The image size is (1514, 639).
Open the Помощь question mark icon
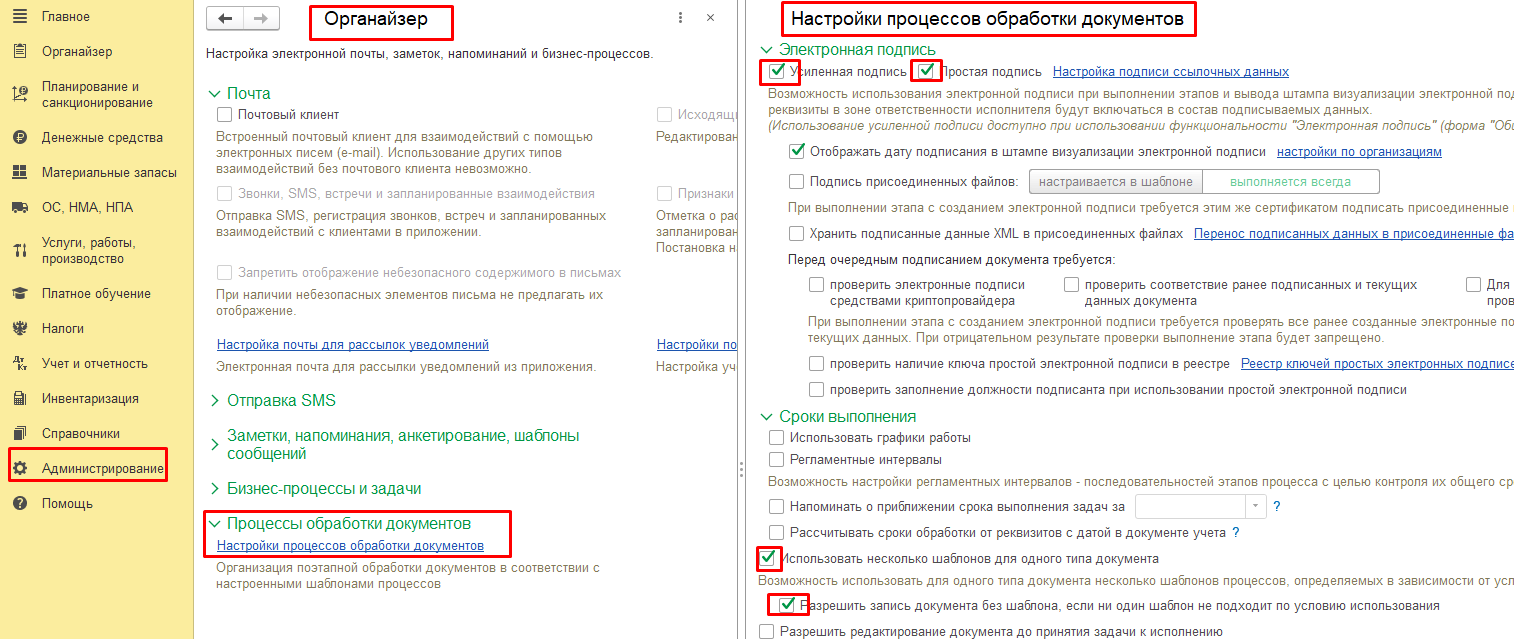click(x=19, y=503)
